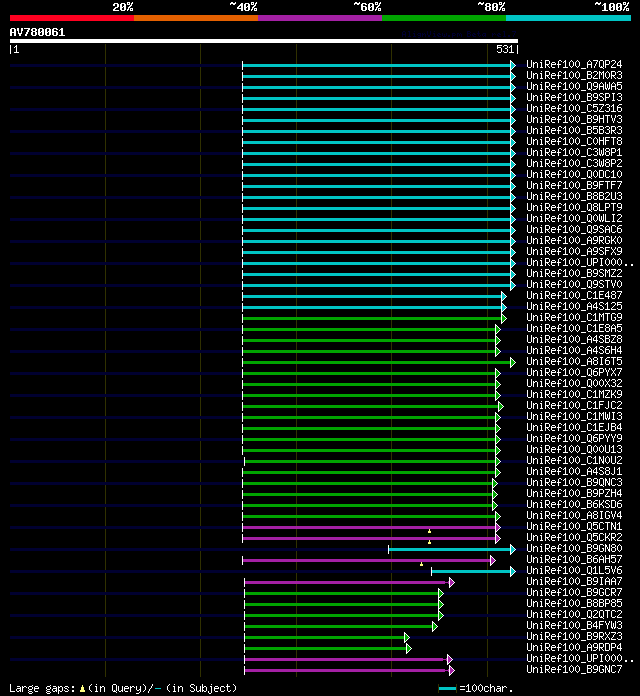Viewport: 640px width, 696px height.
Task: Click the UniRef100_B8B2U3 label
Action: [574, 196]
